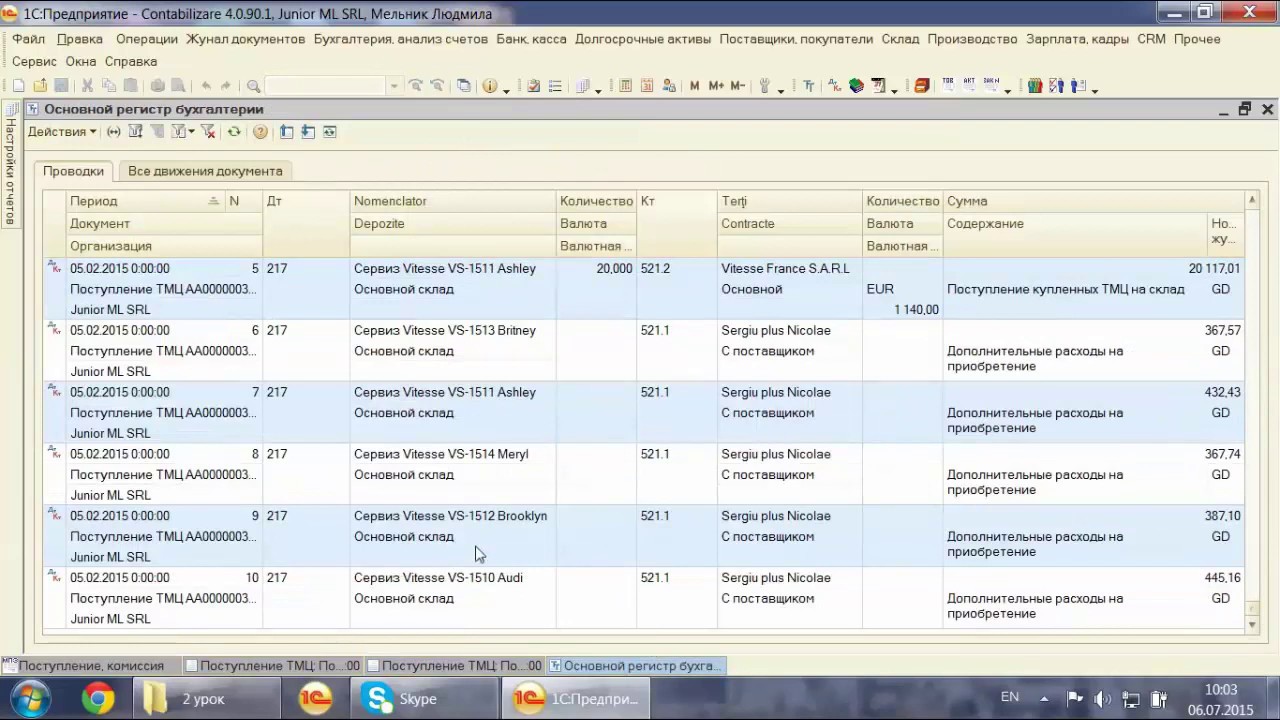This screenshot has width=1280, height=720.
Task: Click the green Refresh icon in register toolbar
Action: (234, 132)
